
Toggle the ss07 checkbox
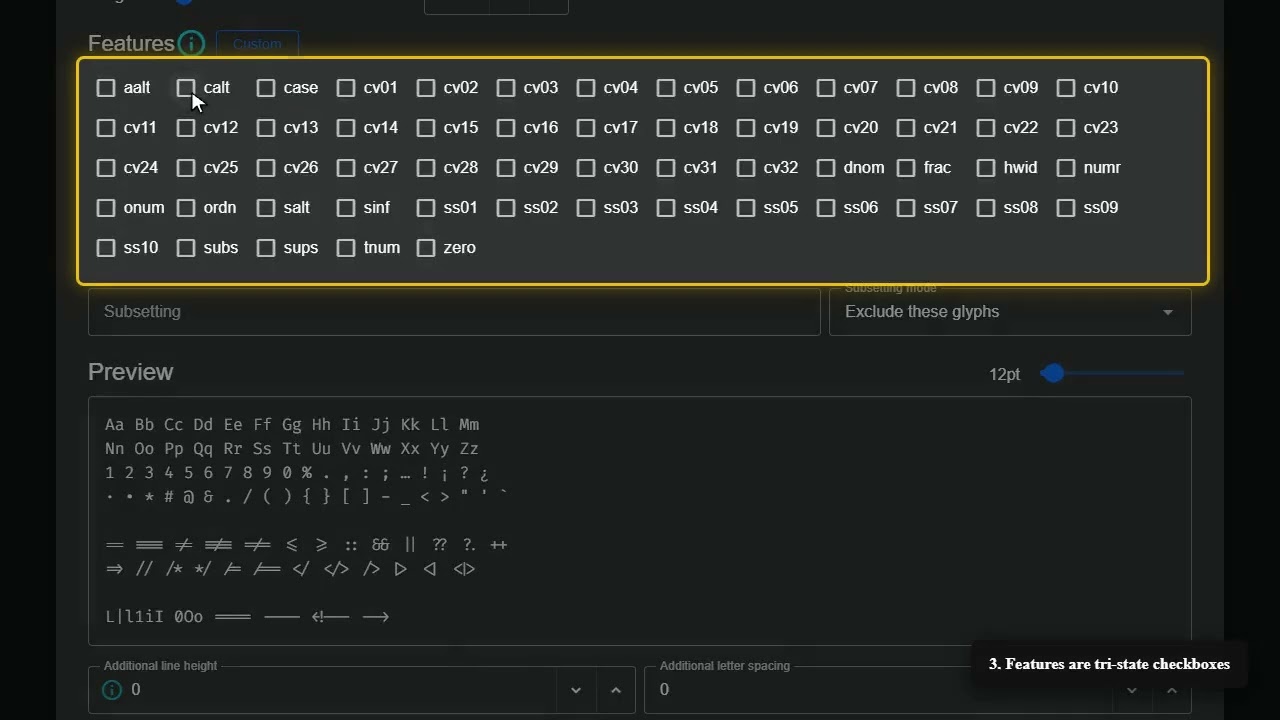click(x=906, y=208)
